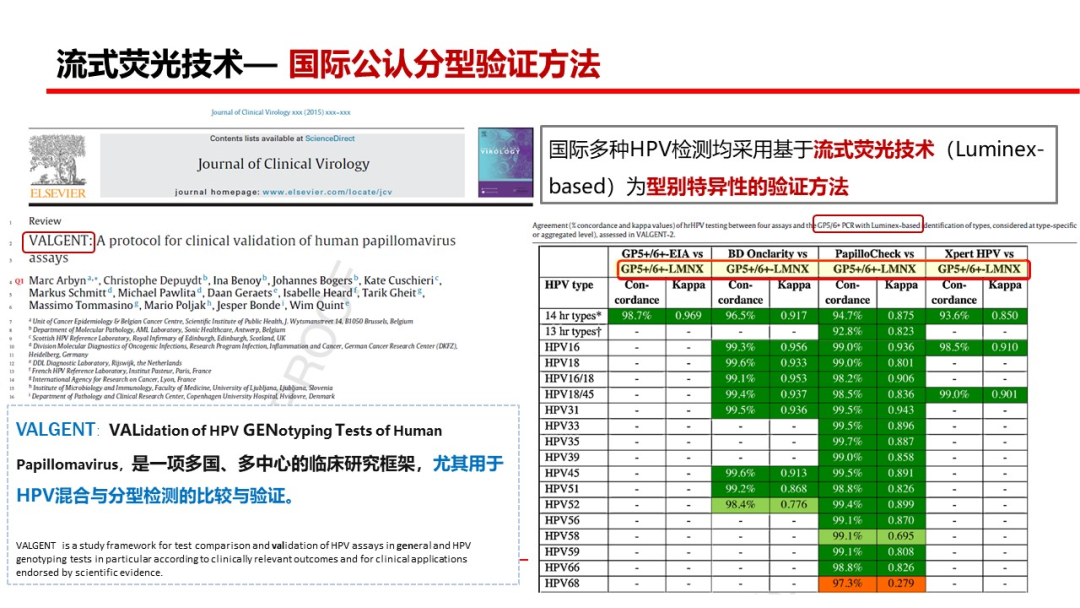Click the '0.801' kappa cell for HPV18

coord(900,363)
